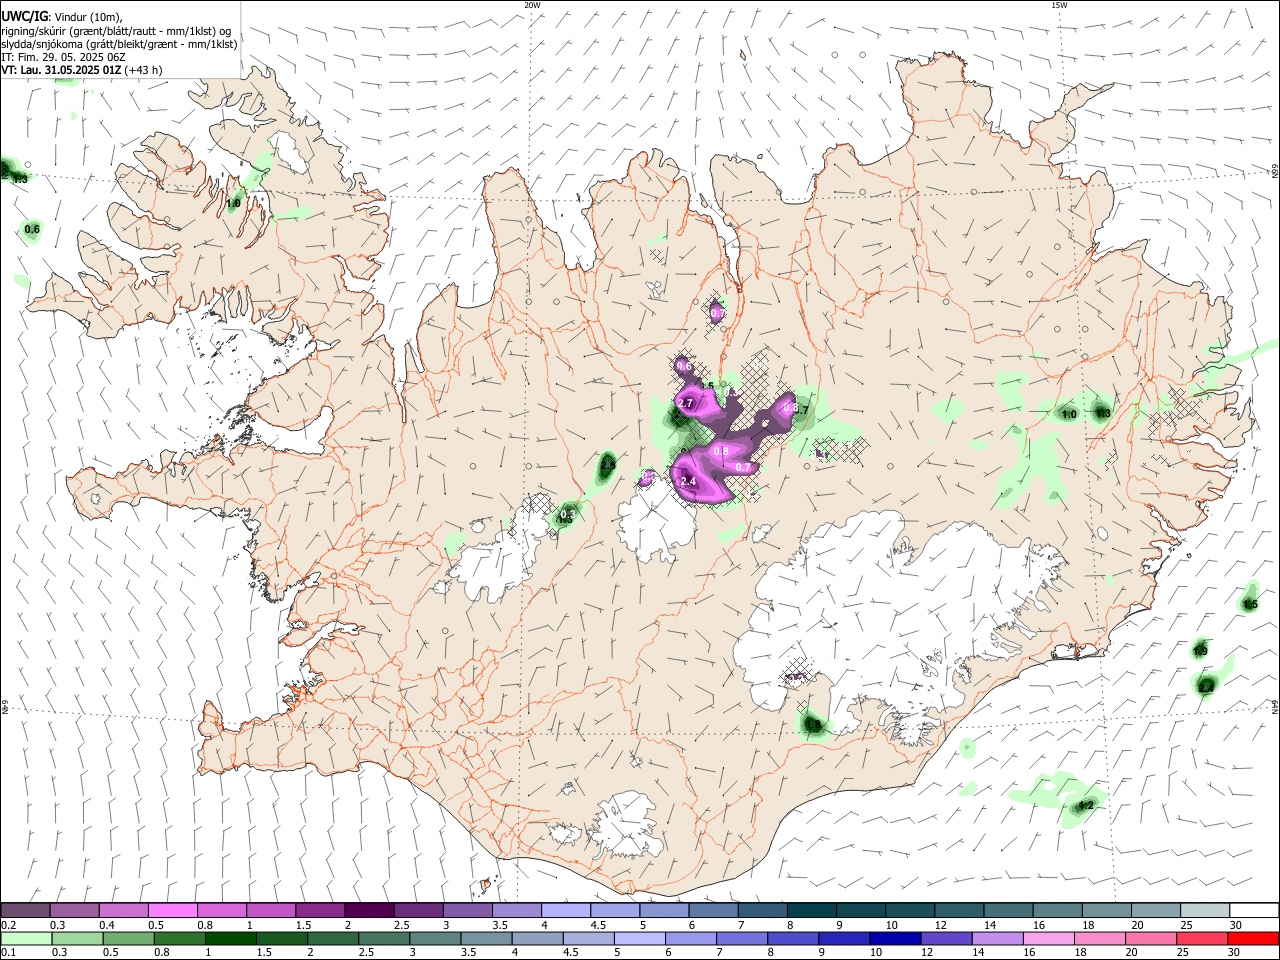Pick the dark blue 10–12 swatch in lower scale
1280x960 pixels.
point(893,939)
